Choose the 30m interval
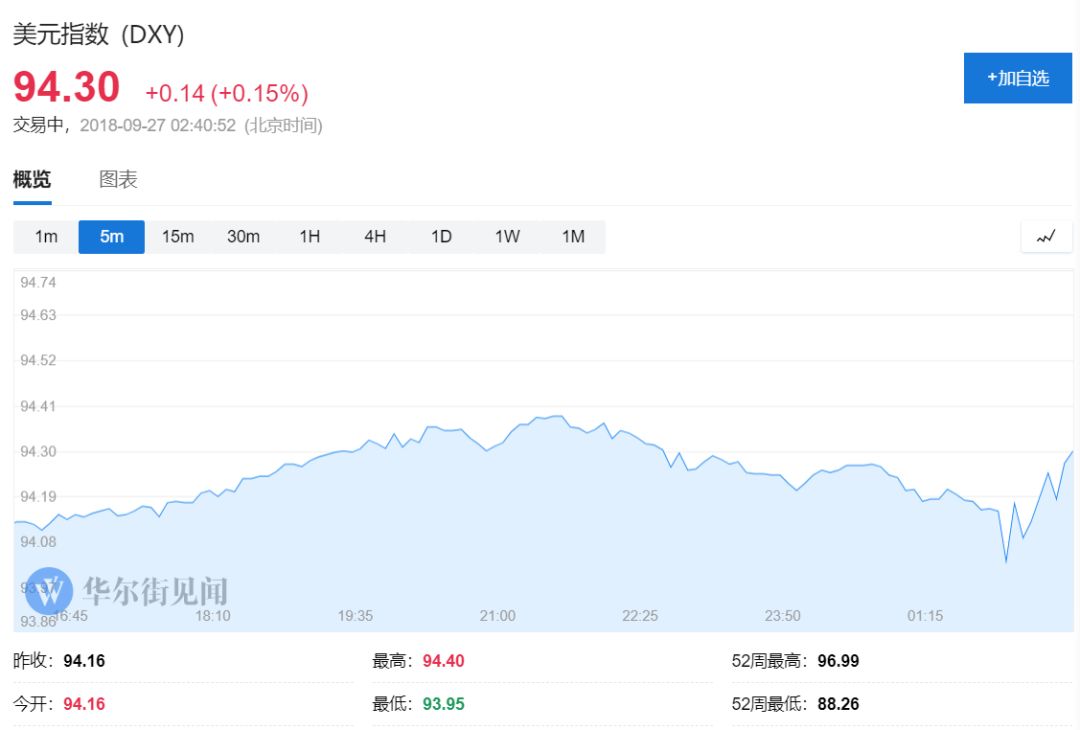This screenshot has width=1080, height=730. pos(243,237)
